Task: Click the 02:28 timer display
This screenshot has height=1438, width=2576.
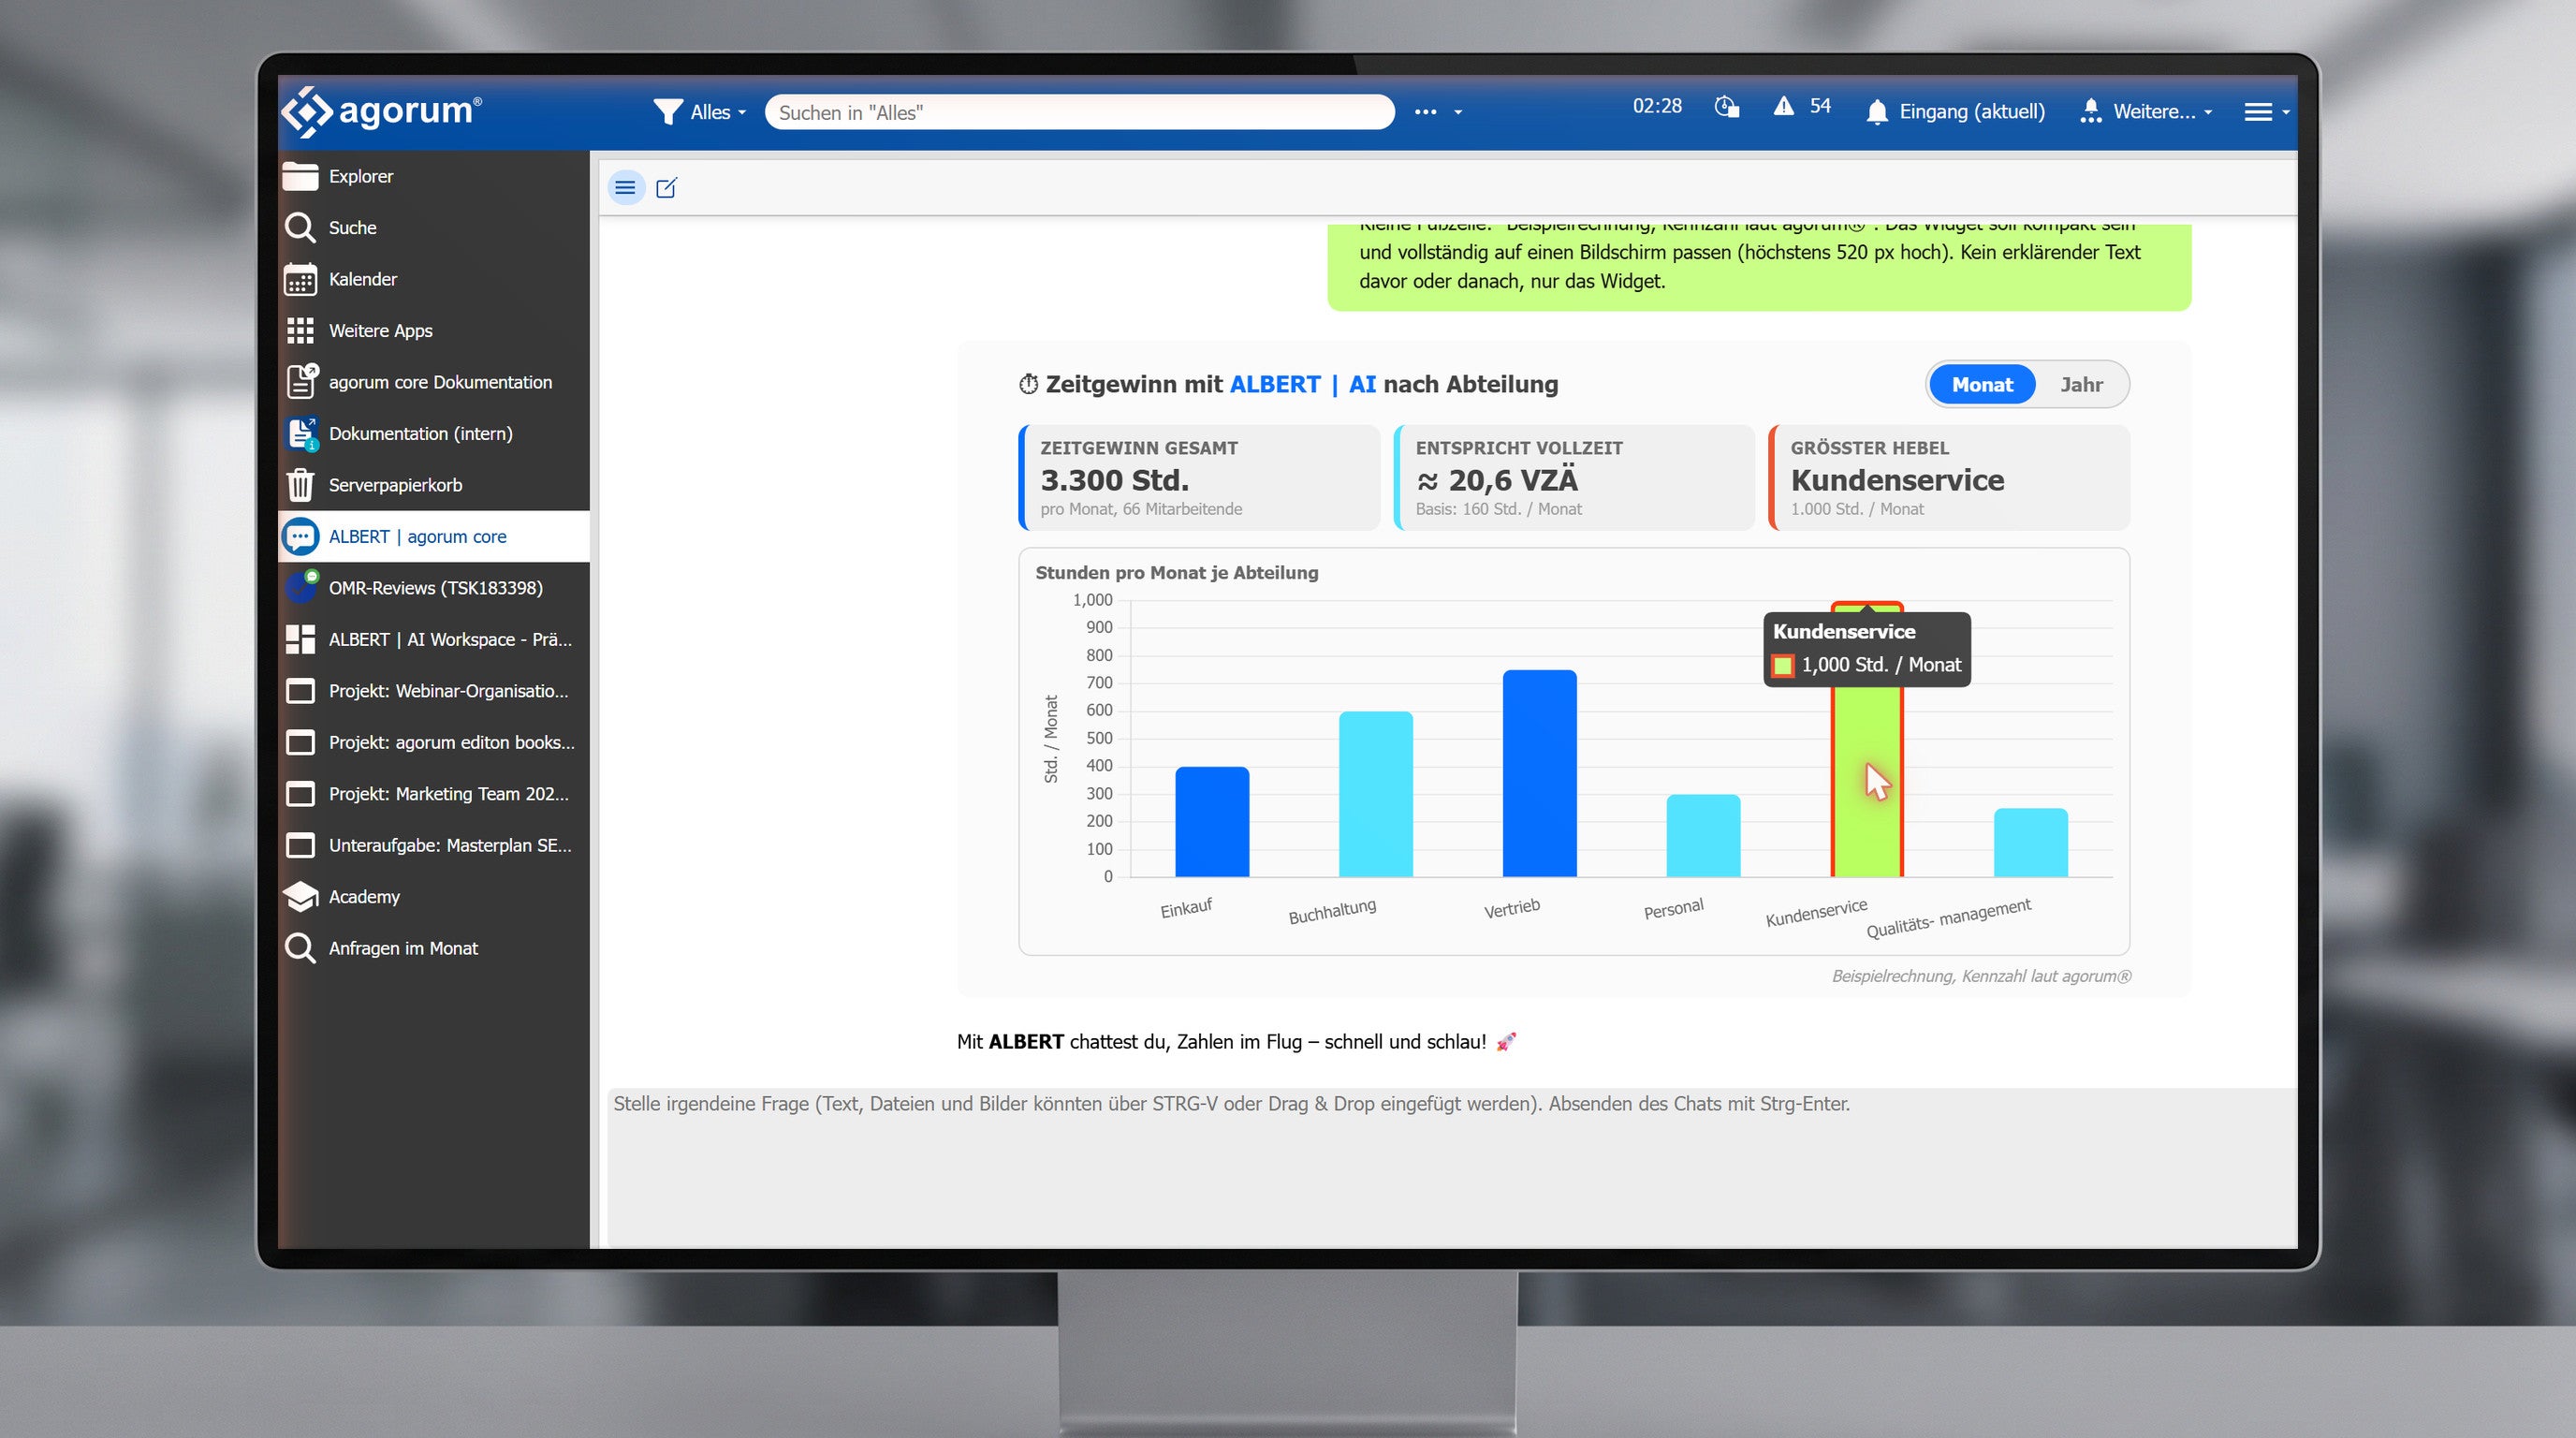Action: click(1657, 106)
